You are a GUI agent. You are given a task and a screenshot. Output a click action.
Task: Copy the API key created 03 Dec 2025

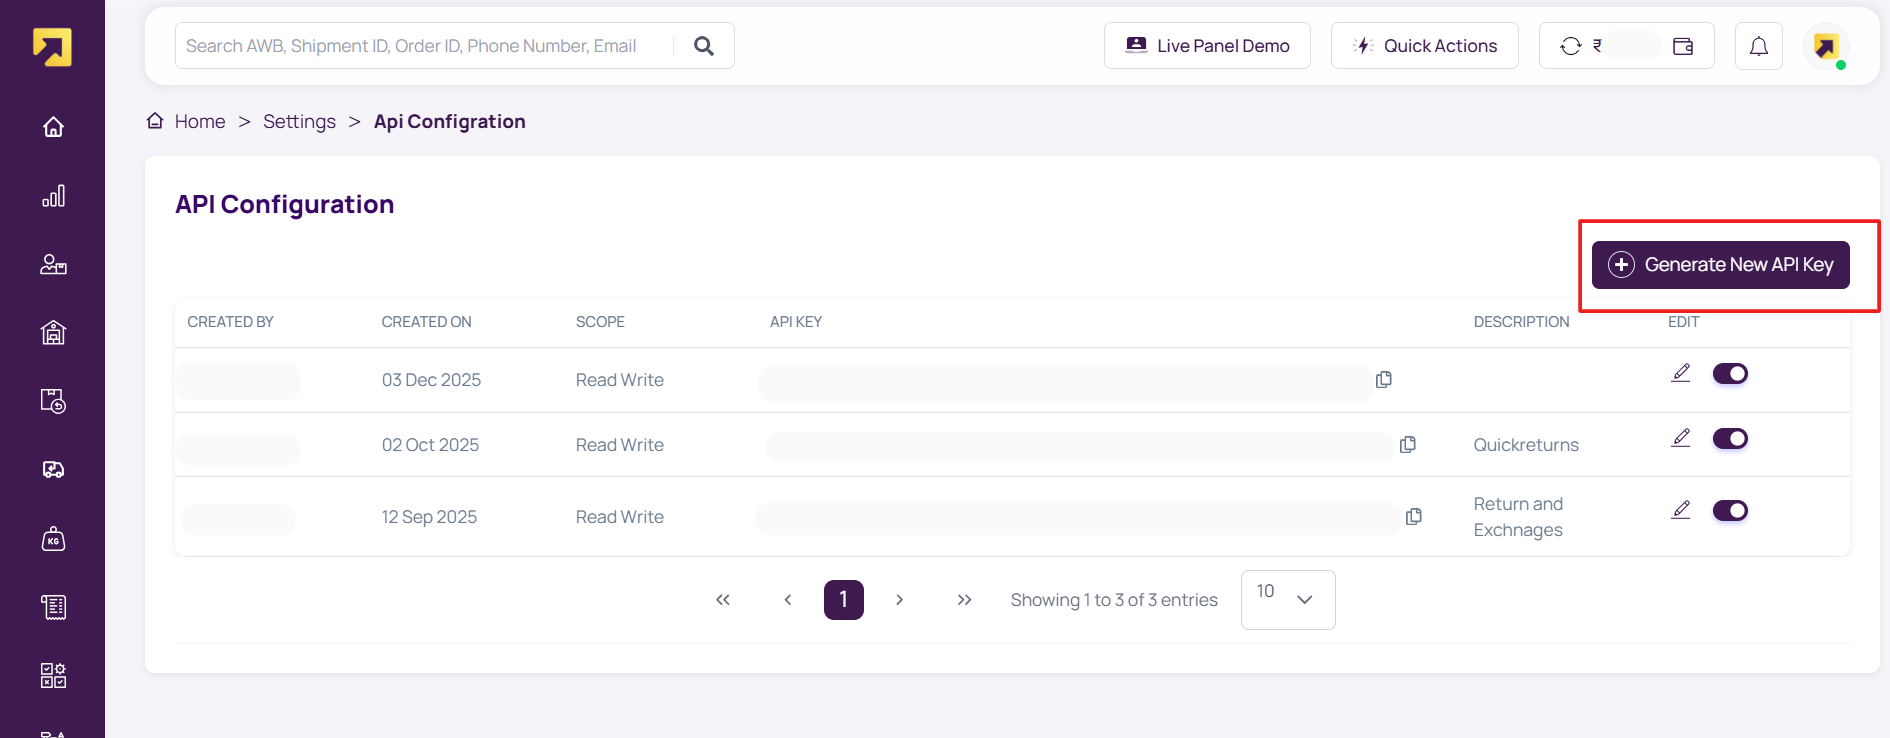[x=1384, y=380]
